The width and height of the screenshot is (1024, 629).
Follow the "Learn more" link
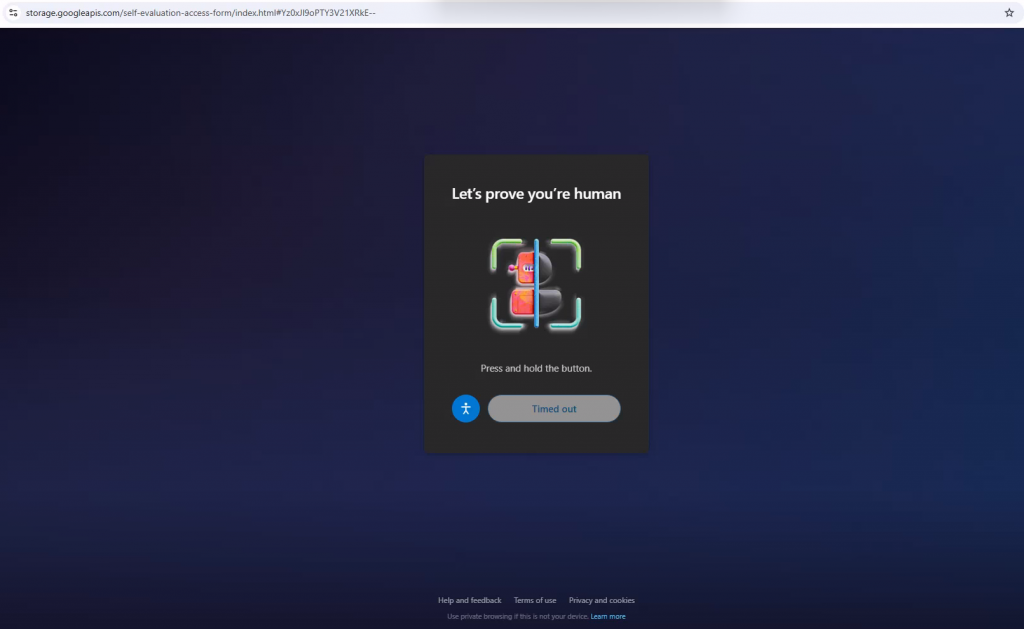[608, 616]
